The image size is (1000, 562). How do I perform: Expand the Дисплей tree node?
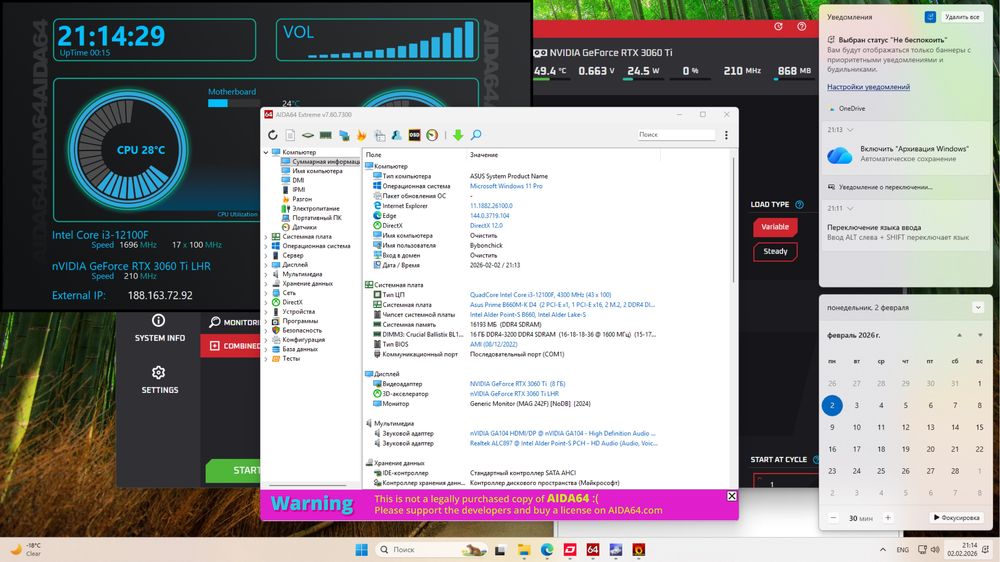266,265
